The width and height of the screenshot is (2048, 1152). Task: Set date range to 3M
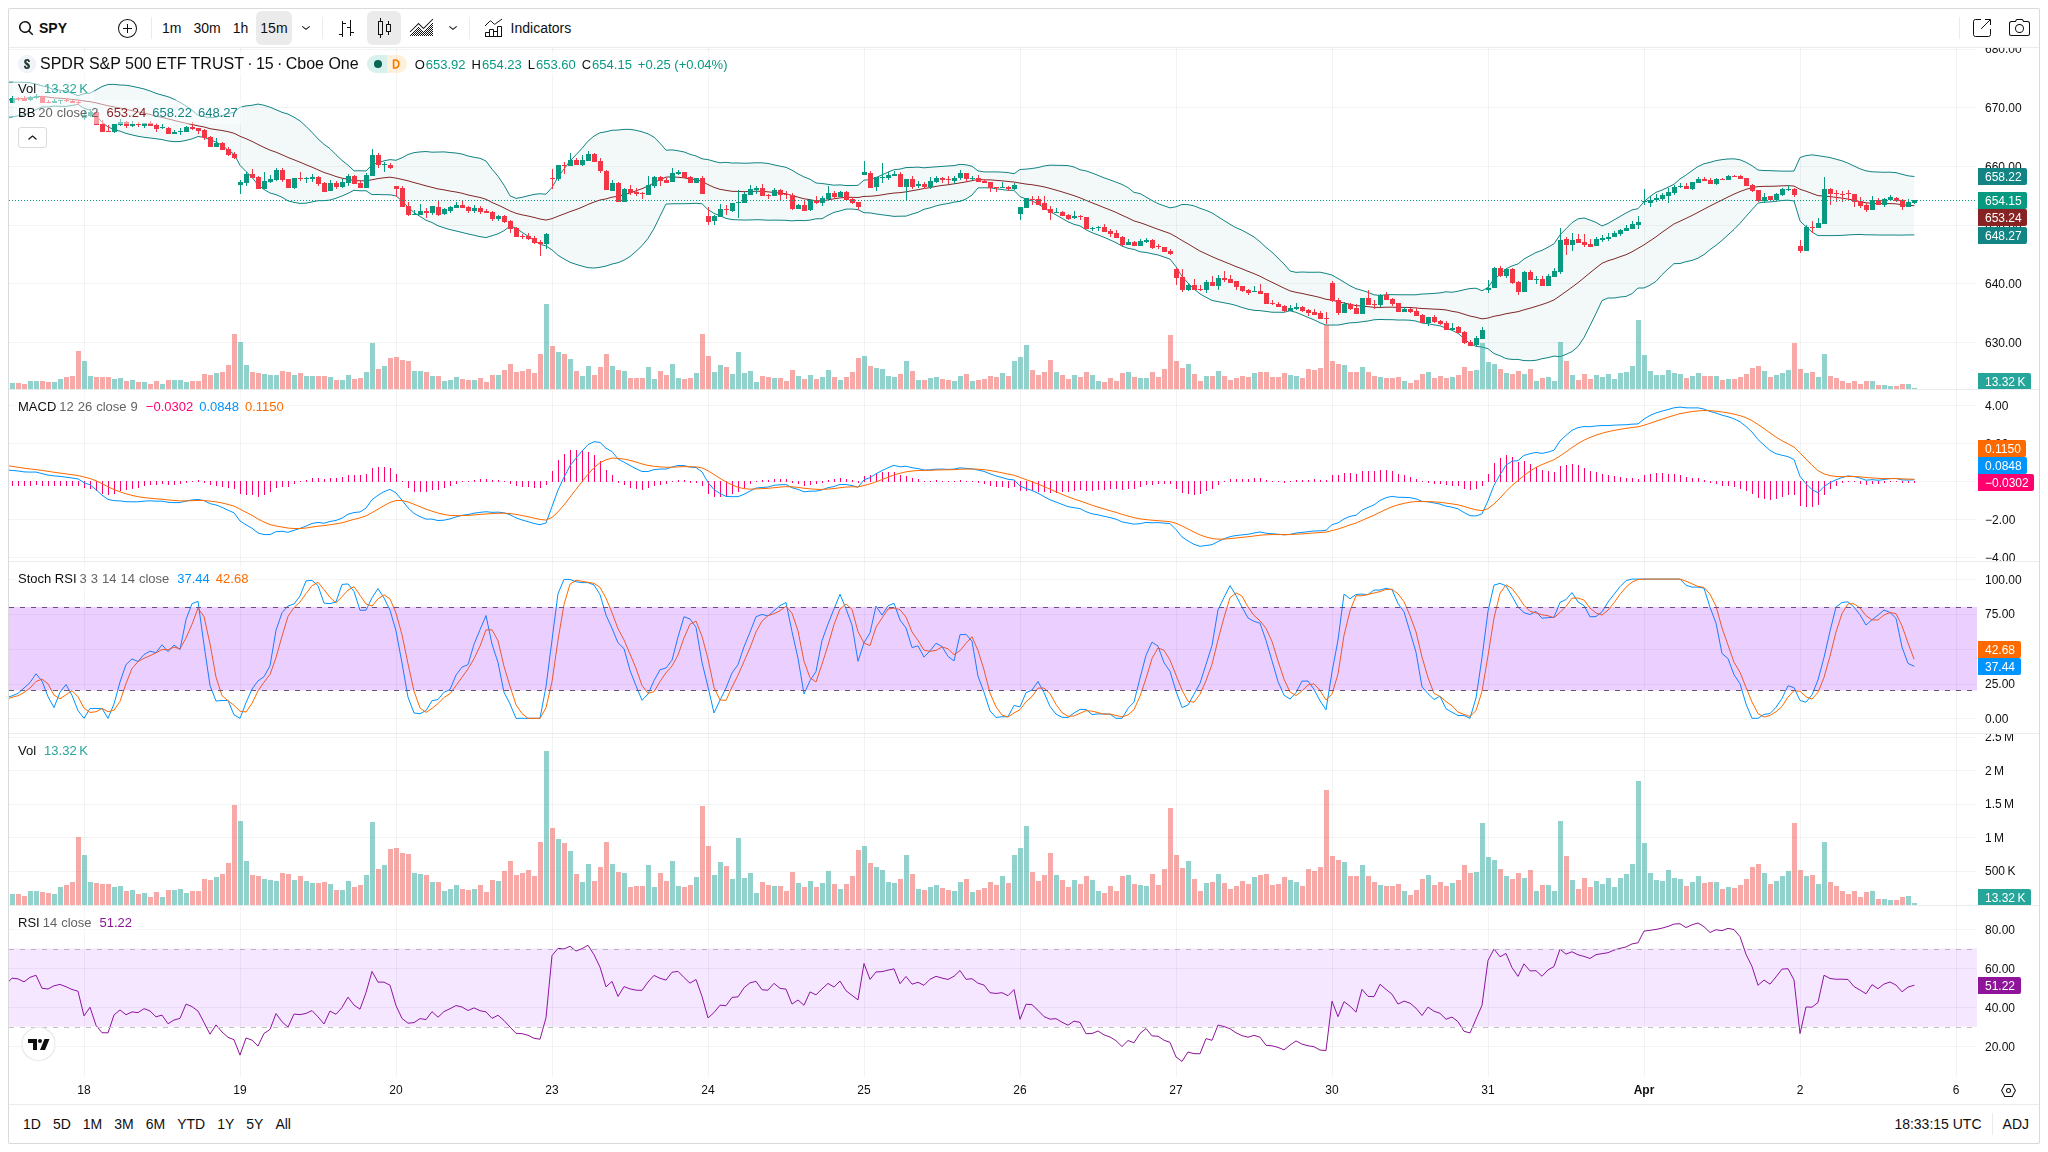tap(124, 1124)
